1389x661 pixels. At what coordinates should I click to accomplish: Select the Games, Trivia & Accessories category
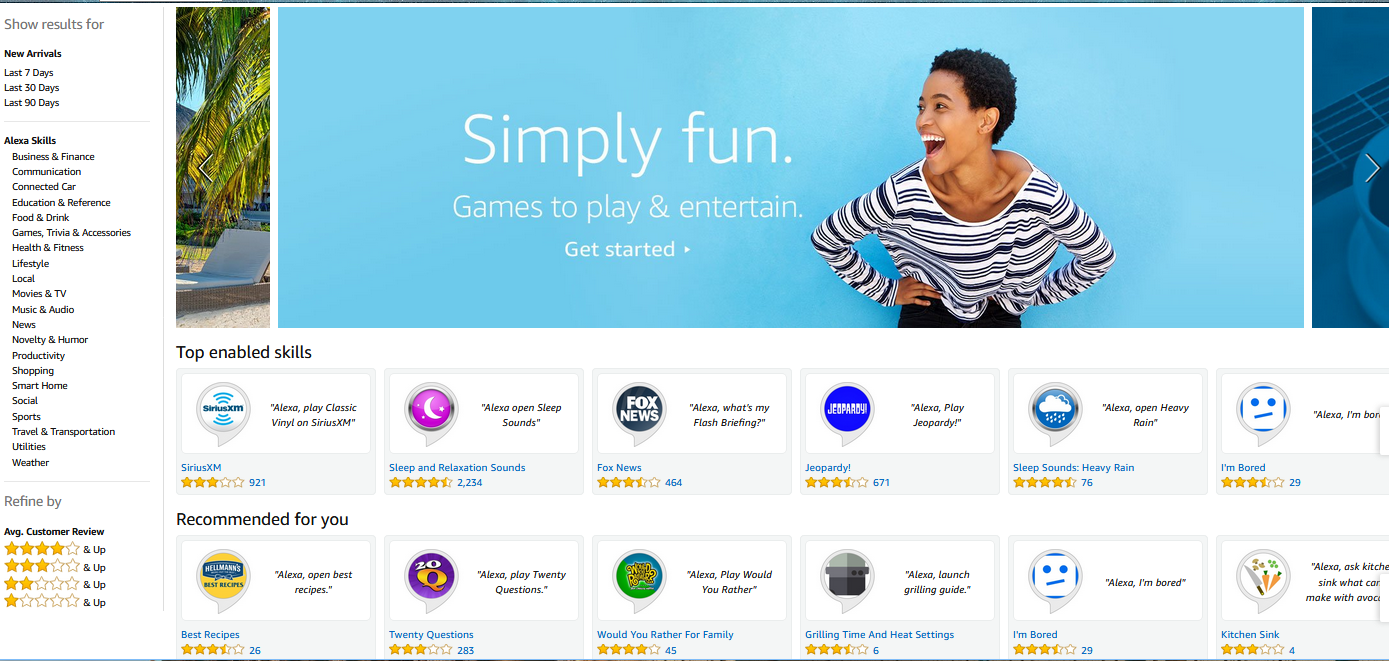click(x=71, y=233)
